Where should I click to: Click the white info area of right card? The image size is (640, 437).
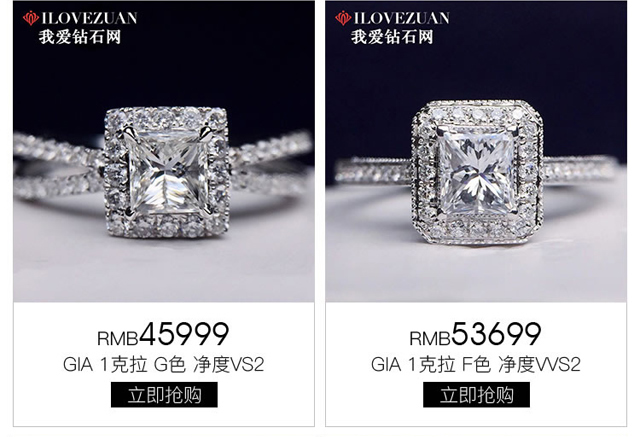476,364
